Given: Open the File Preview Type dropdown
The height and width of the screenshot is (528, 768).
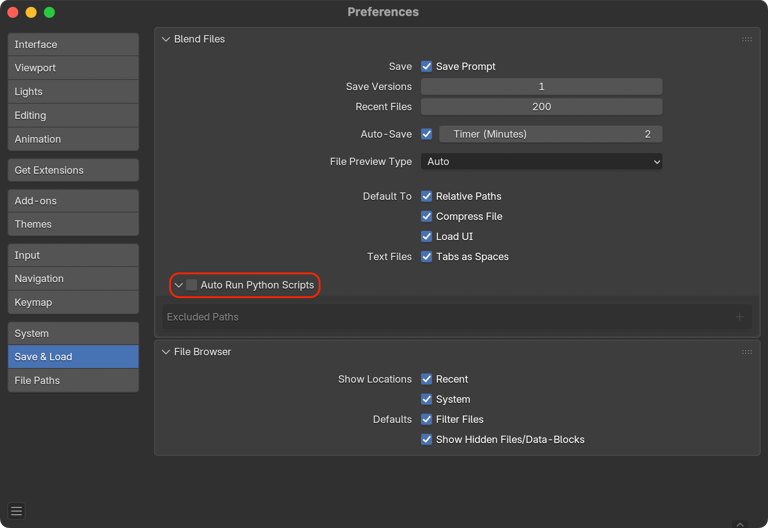Looking at the screenshot, I should point(541,162).
